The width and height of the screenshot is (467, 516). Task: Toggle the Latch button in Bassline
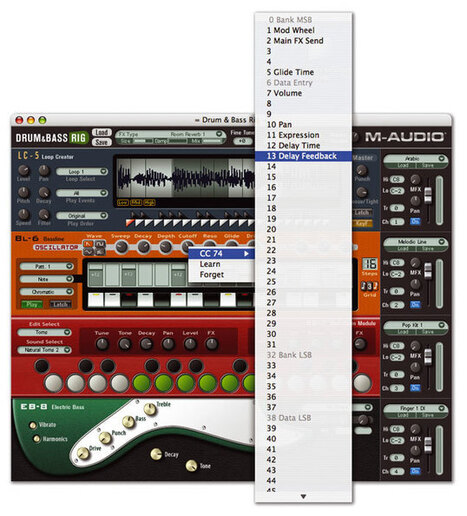[60, 304]
